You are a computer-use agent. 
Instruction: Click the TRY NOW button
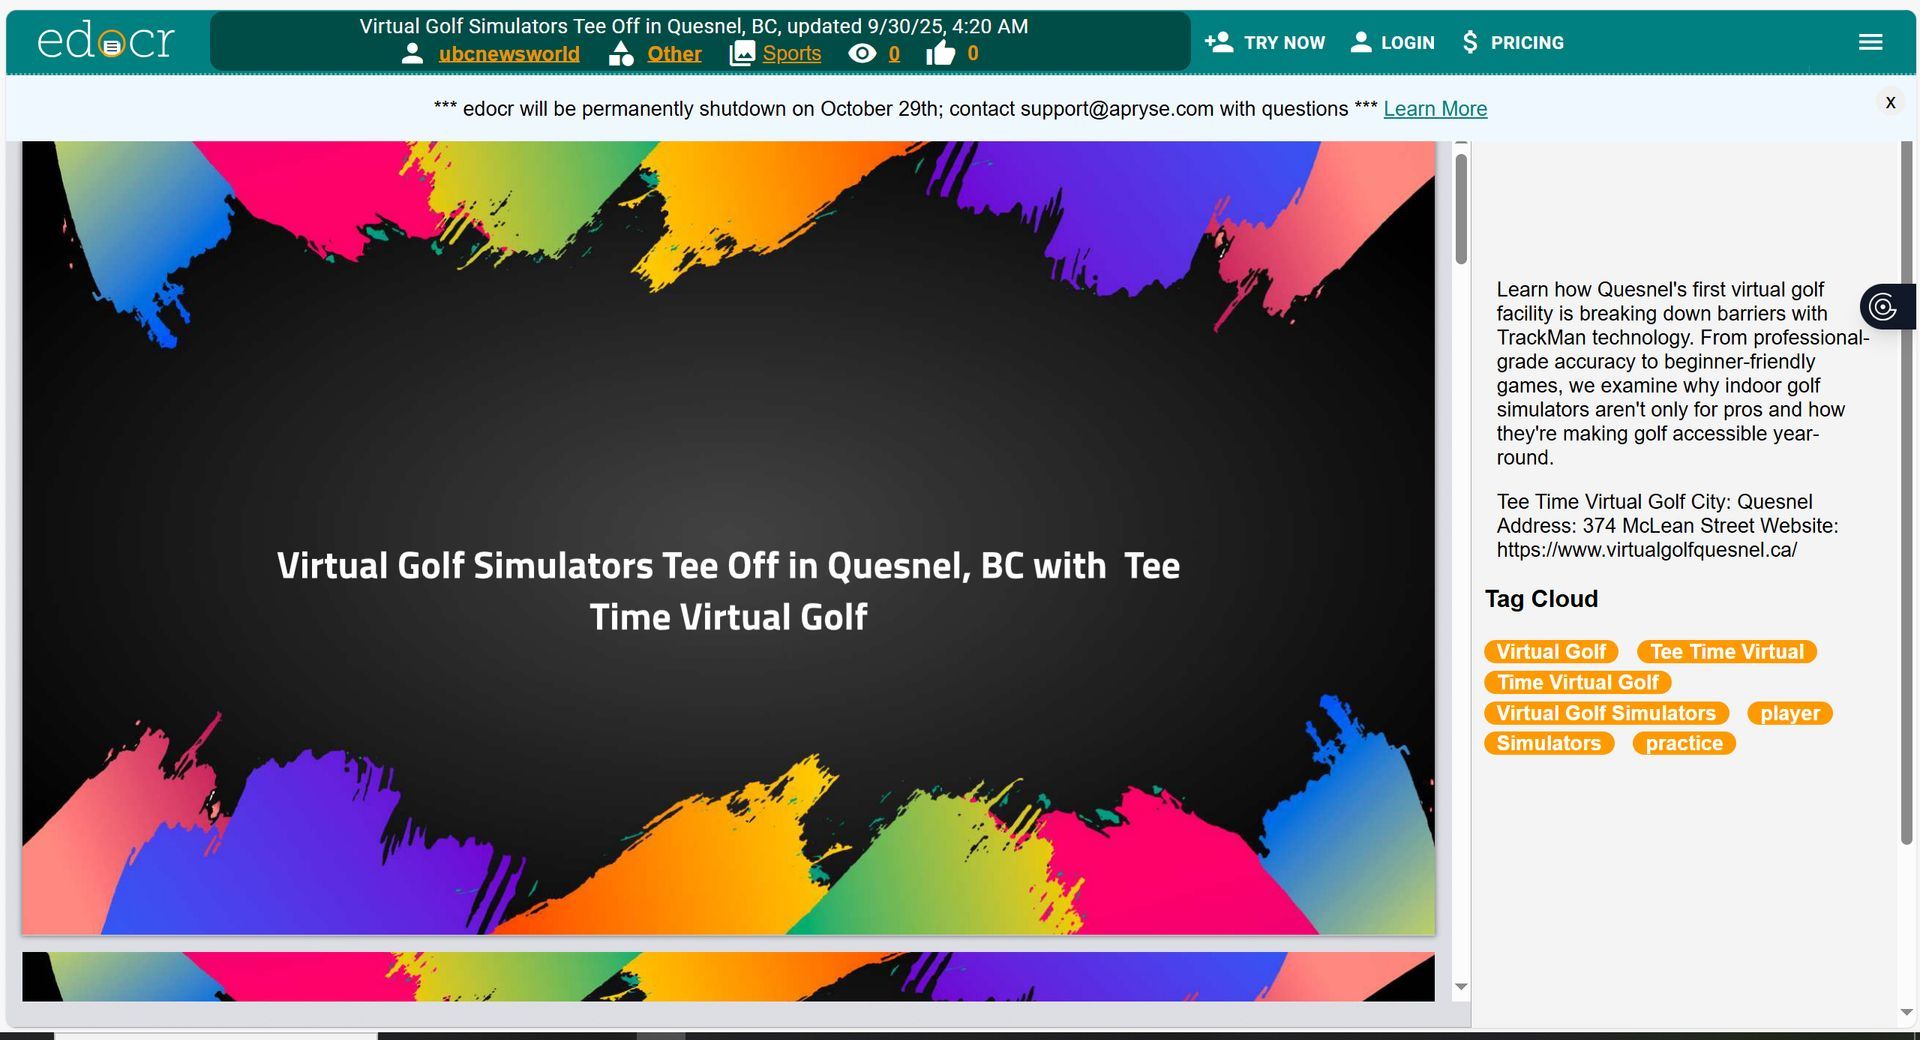(1265, 42)
